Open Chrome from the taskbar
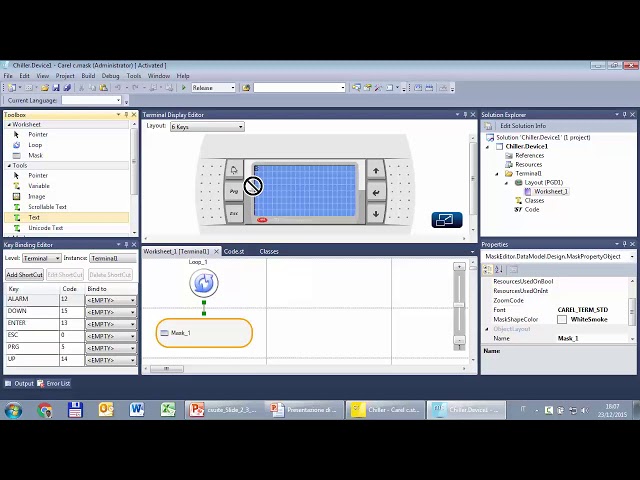 tap(45, 410)
